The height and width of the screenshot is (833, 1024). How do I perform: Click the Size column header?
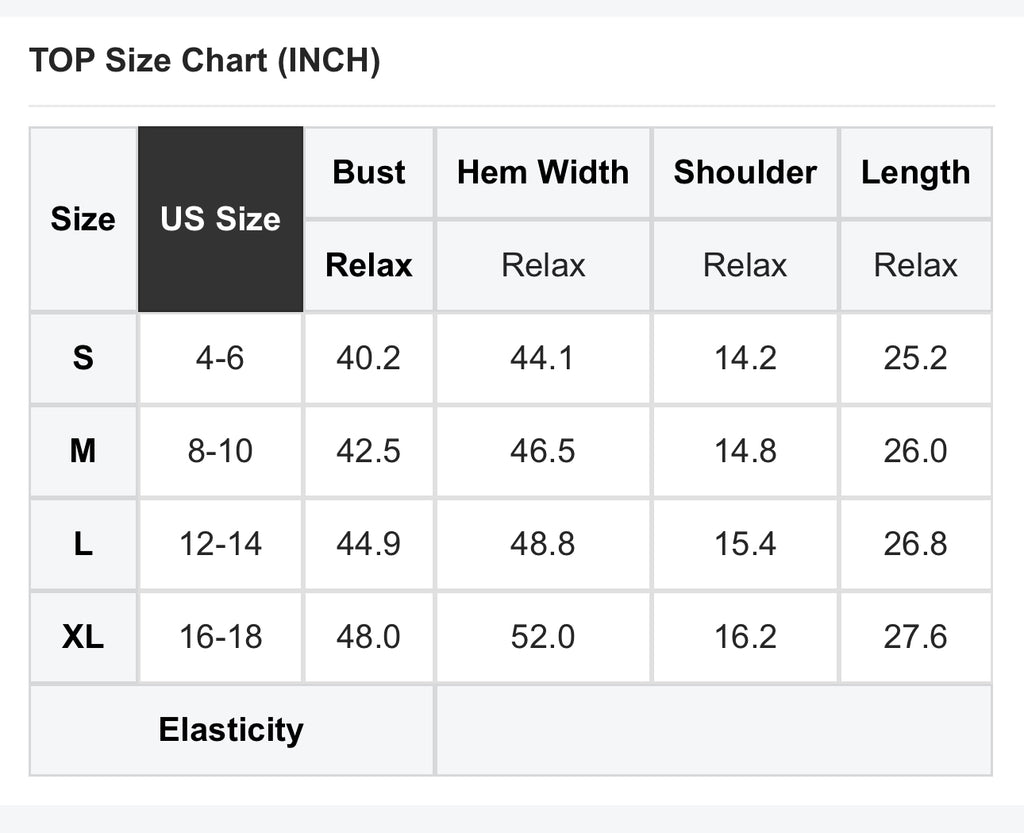tap(83, 219)
